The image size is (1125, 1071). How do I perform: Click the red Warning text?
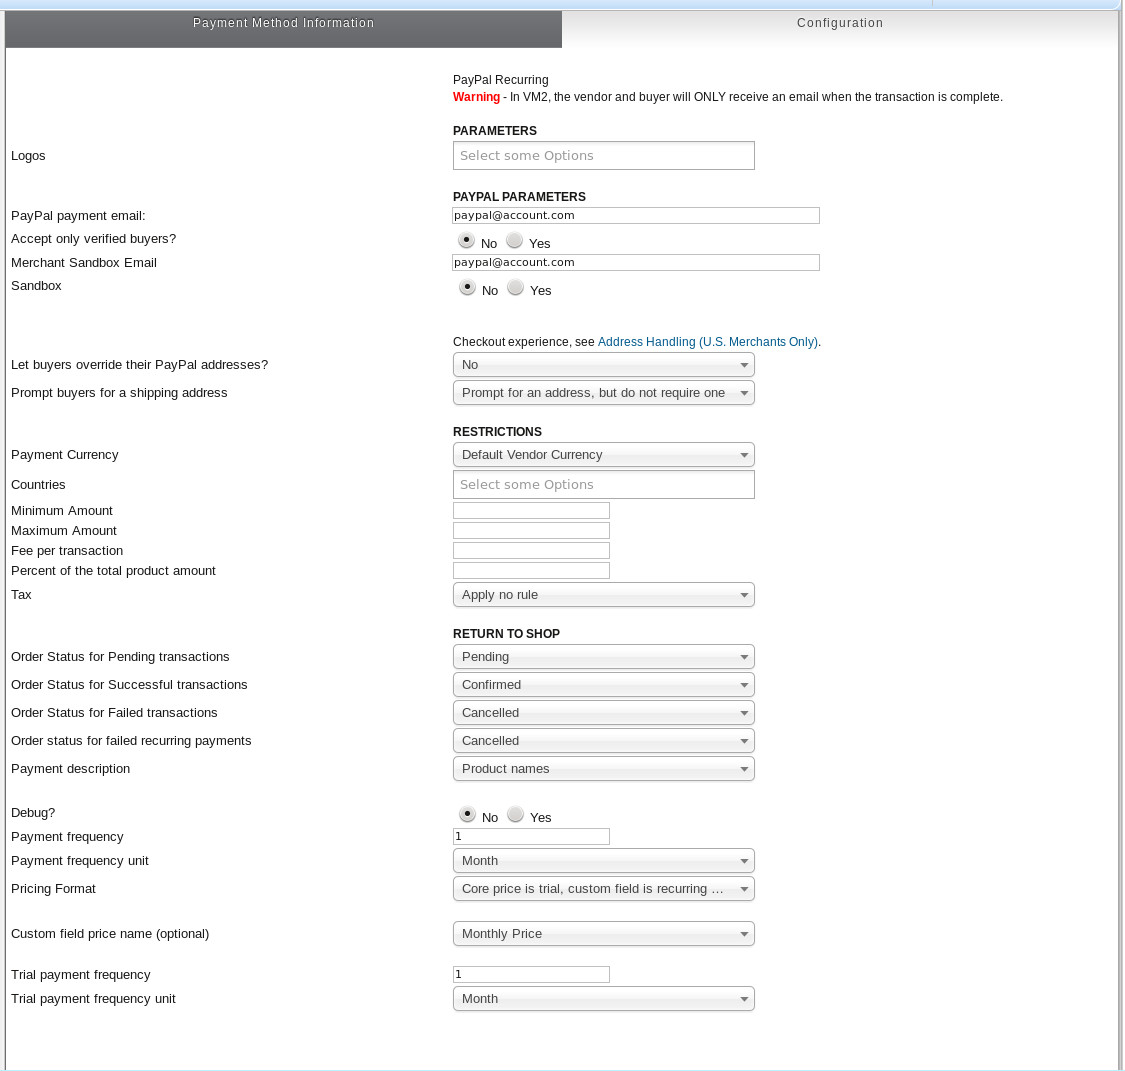coord(476,97)
